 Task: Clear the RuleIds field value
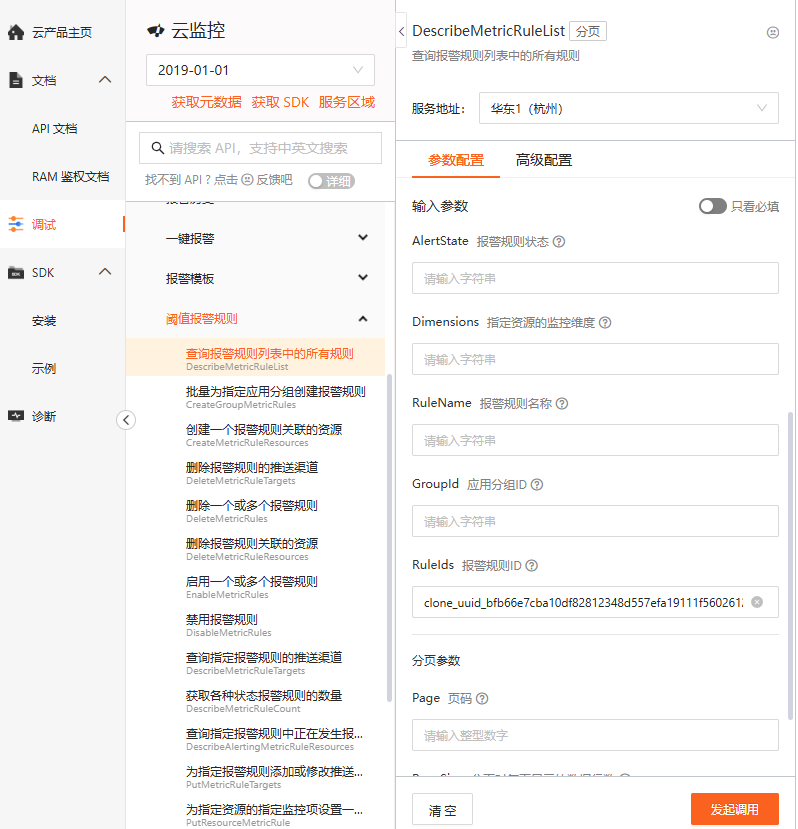[x=757, y=602]
